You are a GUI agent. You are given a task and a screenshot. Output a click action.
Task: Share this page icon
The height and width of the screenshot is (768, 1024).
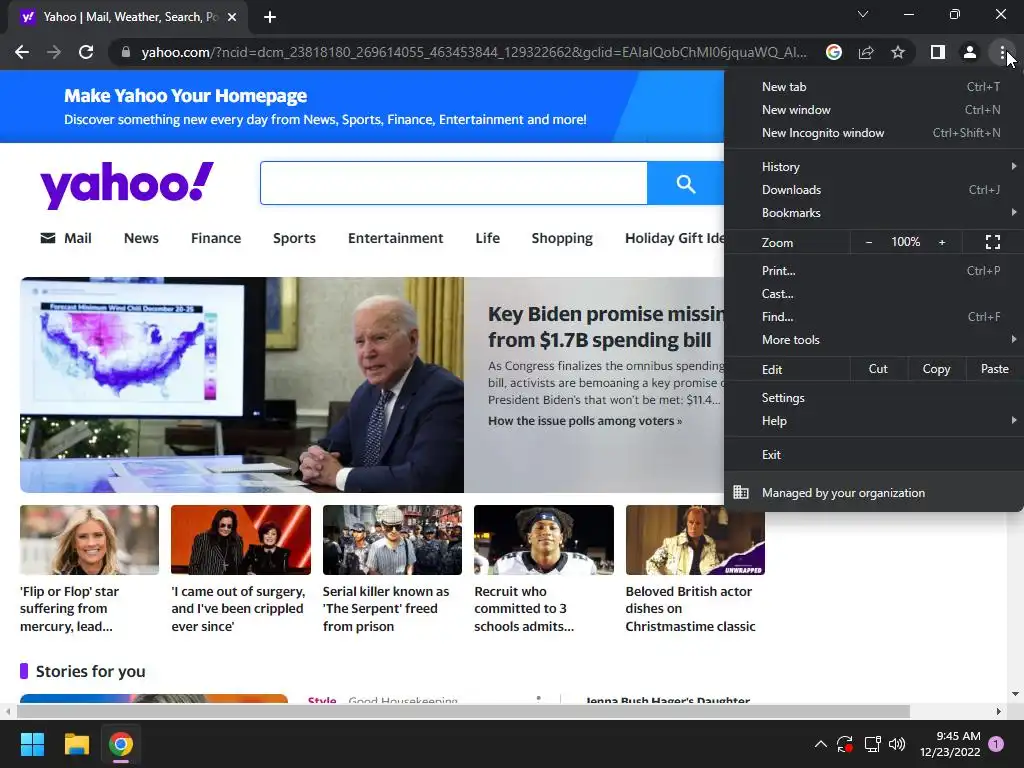coord(866,52)
